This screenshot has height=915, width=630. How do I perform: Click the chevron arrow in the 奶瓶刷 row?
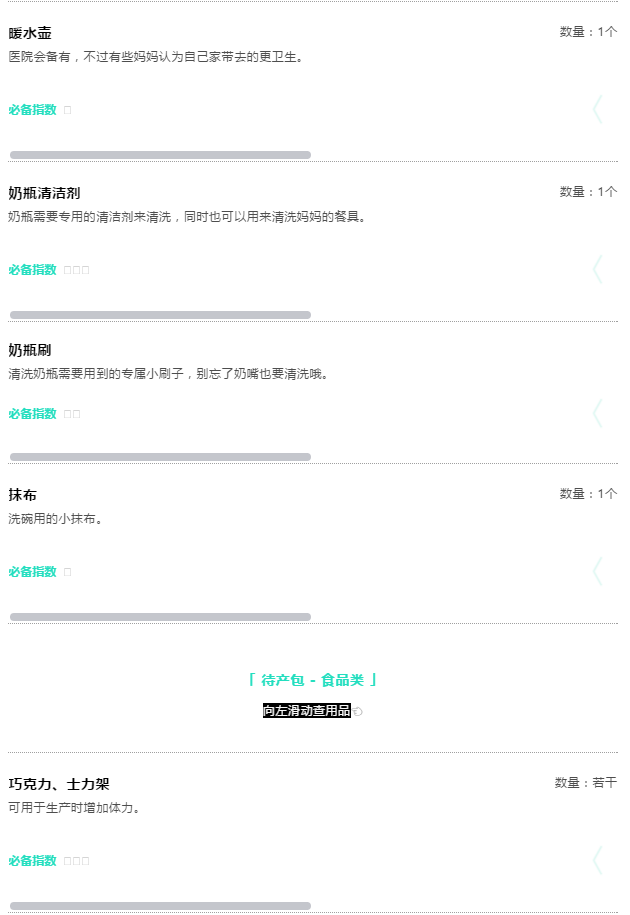coord(597,414)
